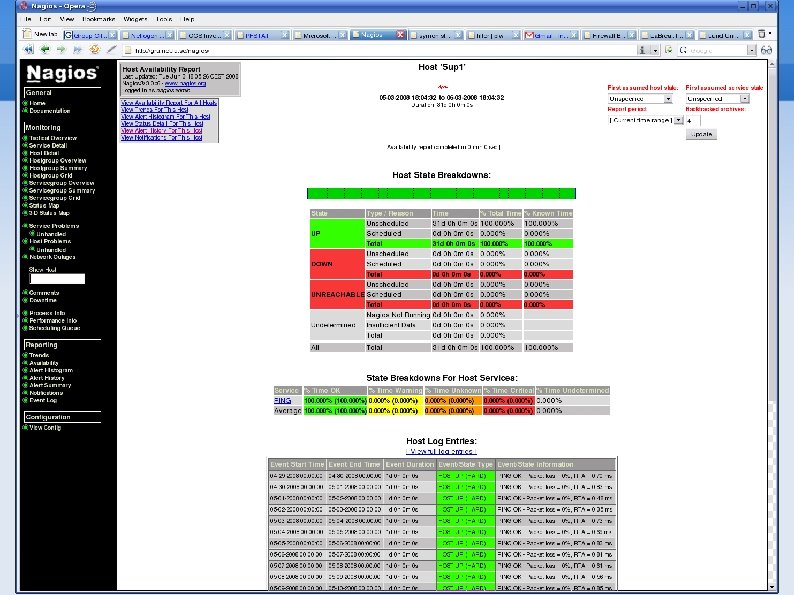The image size is (794, 595).
Task: Open View Availability Report For All Hosts link
Action: [x=169, y=102]
